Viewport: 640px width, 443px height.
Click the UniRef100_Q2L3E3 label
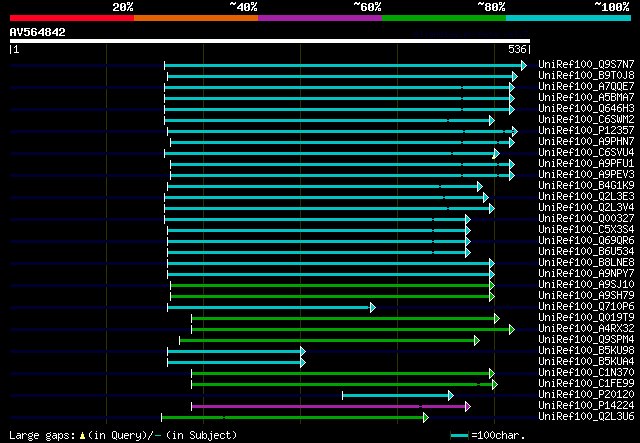(x=586, y=196)
